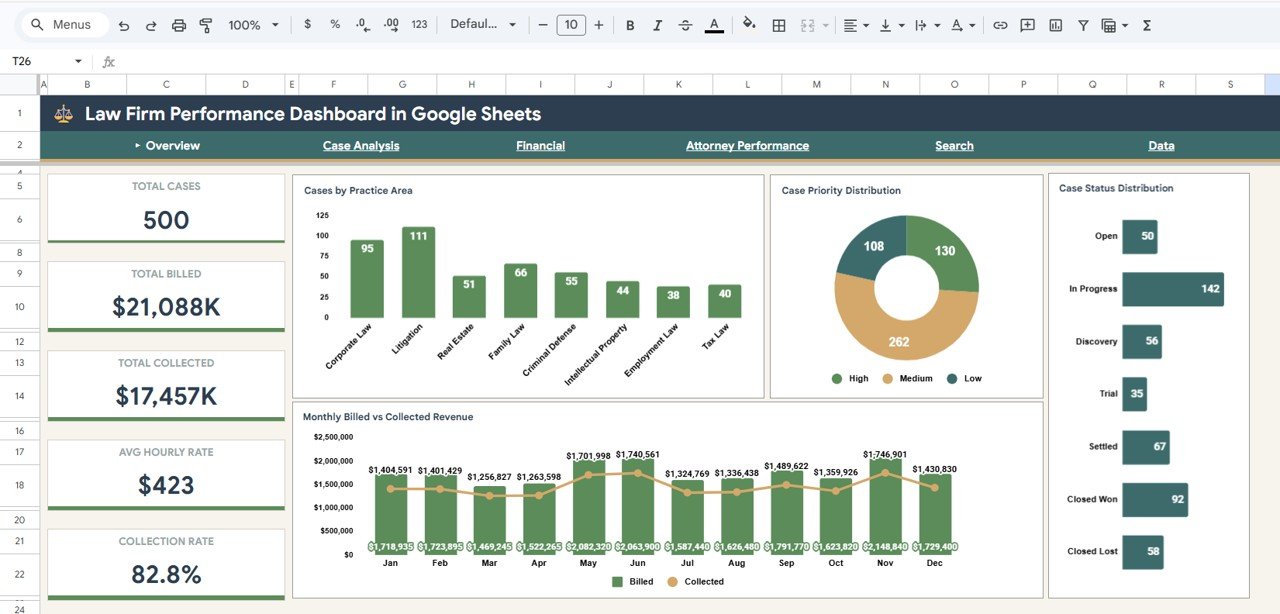
Task: Follow the Financial hyperlink
Action: 540,145
